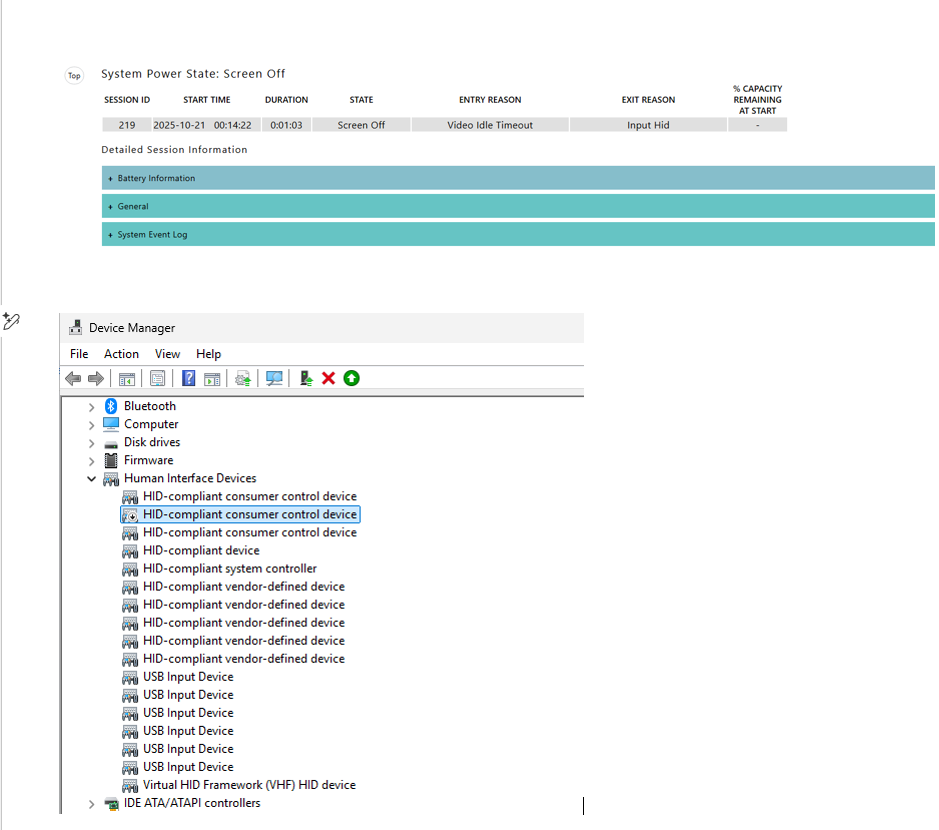
Task: Expand the Firmware tree node chevron
Action: click(91, 461)
